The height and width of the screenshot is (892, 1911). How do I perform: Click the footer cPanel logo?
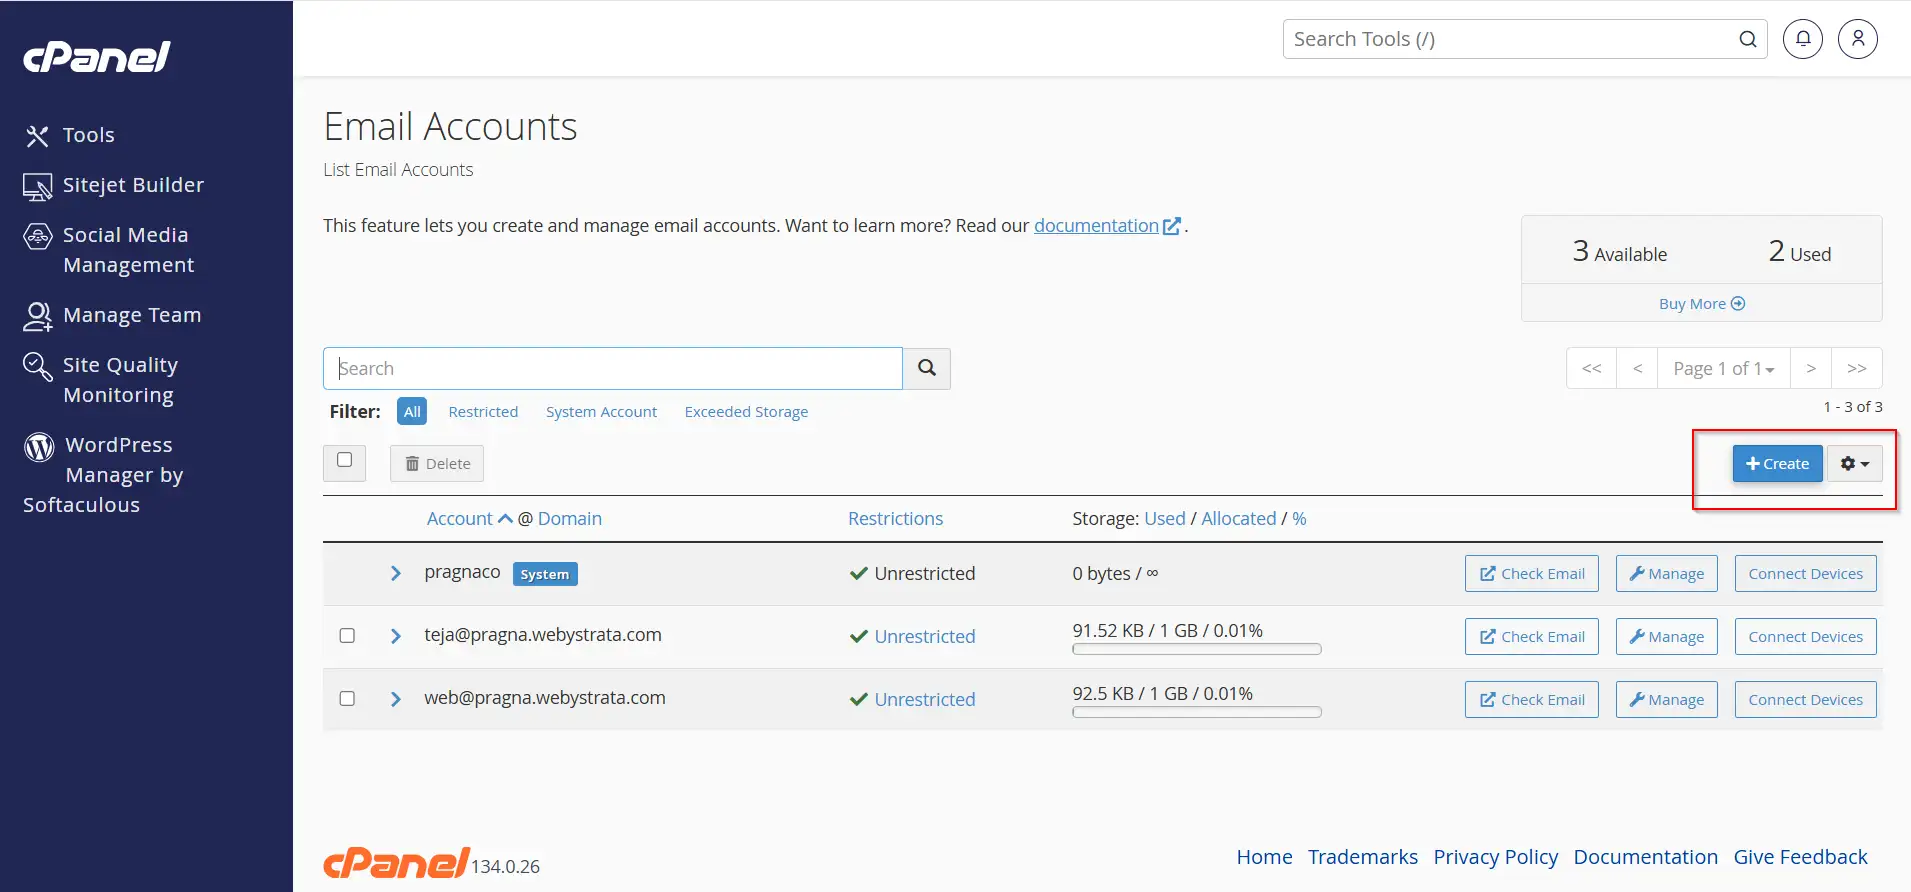tap(396, 862)
